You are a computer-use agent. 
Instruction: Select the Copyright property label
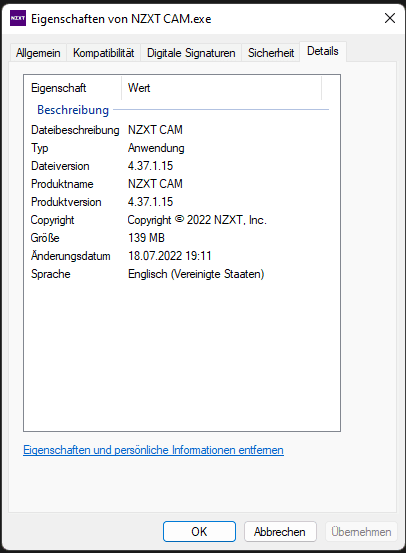click(x=53, y=220)
